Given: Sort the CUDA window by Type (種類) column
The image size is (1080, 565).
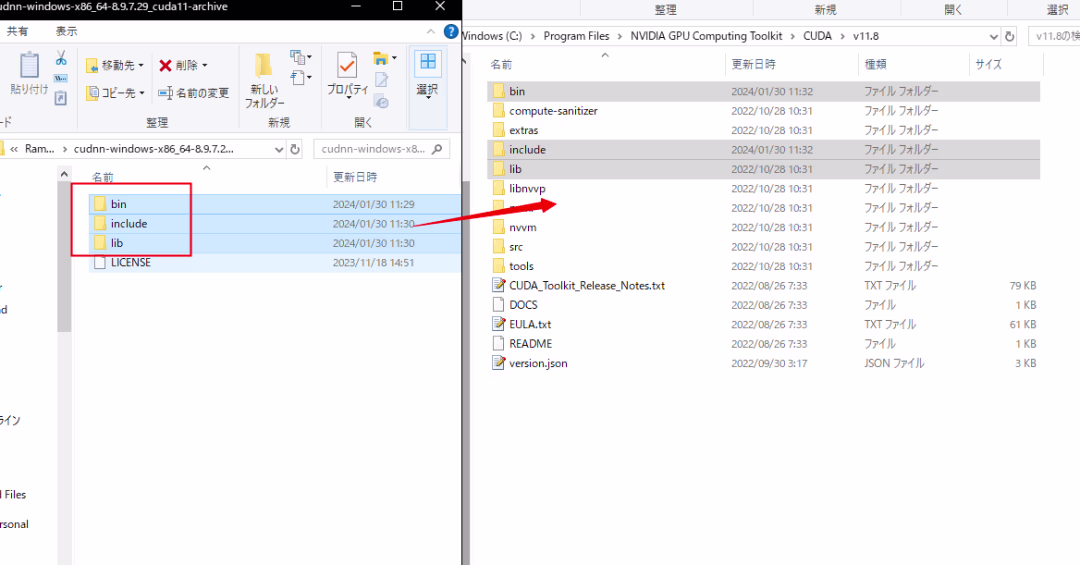Looking at the screenshot, I should click(x=875, y=64).
